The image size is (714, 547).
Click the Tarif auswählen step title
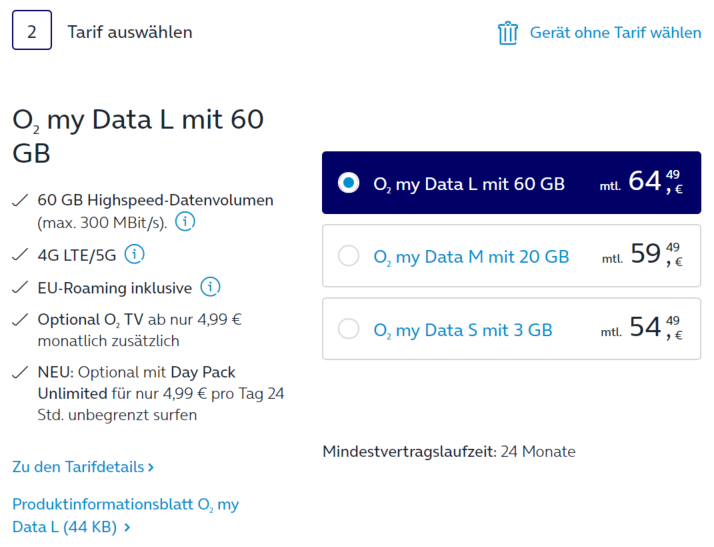point(130,32)
